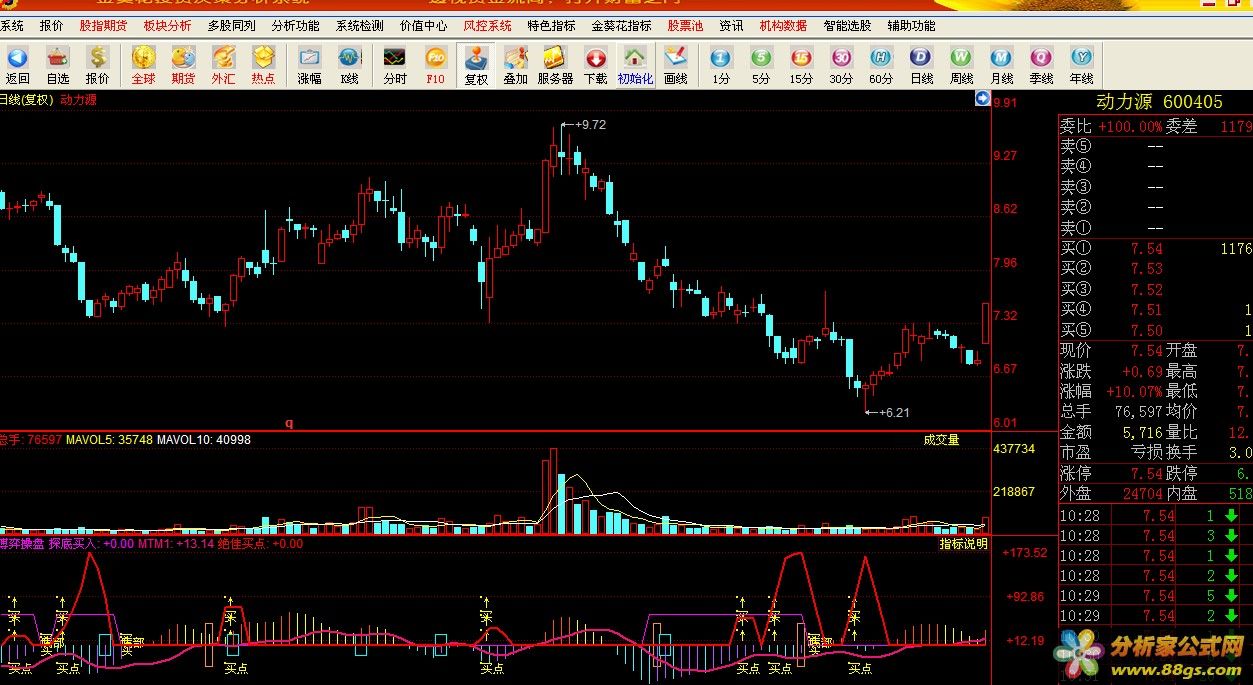Open the 全球 global markets icon
This screenshot has width=1253, height=685.
[x=144, y=65]
